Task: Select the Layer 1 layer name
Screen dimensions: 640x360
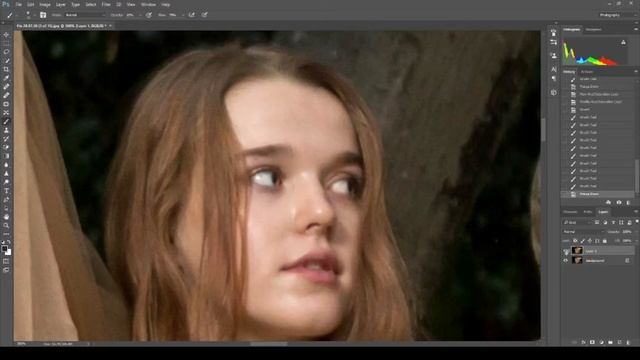Action: pos(591,251)
